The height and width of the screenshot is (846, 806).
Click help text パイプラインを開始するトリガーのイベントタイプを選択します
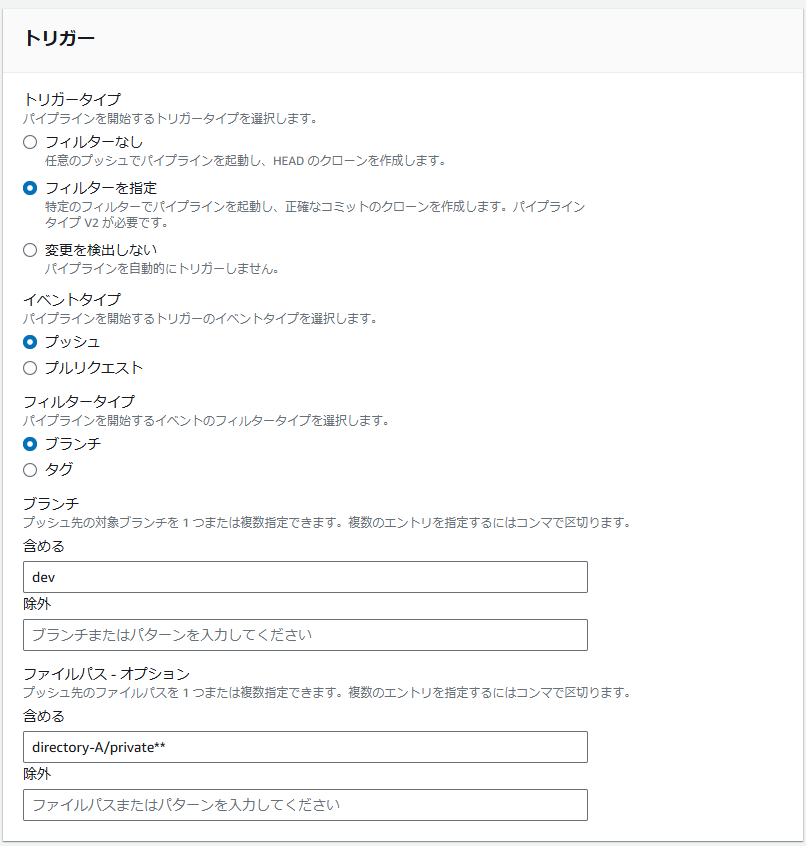(x=200, y=319)
